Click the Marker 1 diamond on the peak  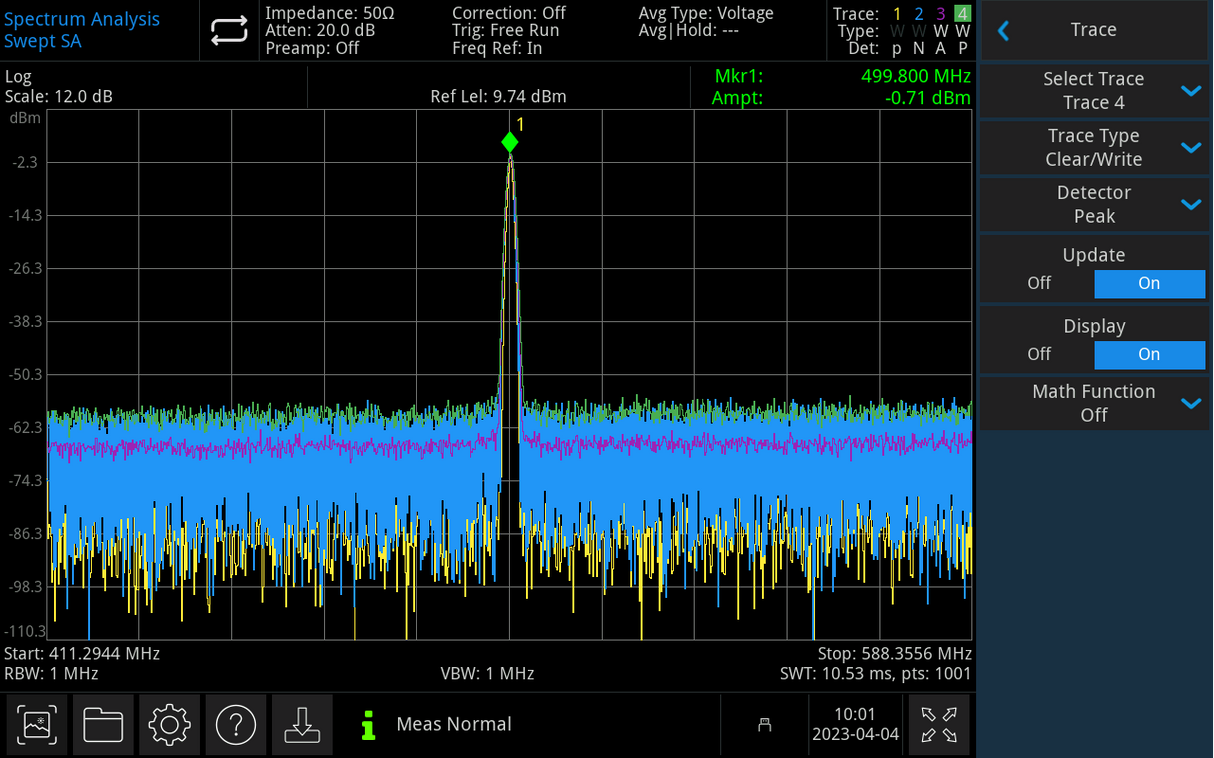(510, 143)
